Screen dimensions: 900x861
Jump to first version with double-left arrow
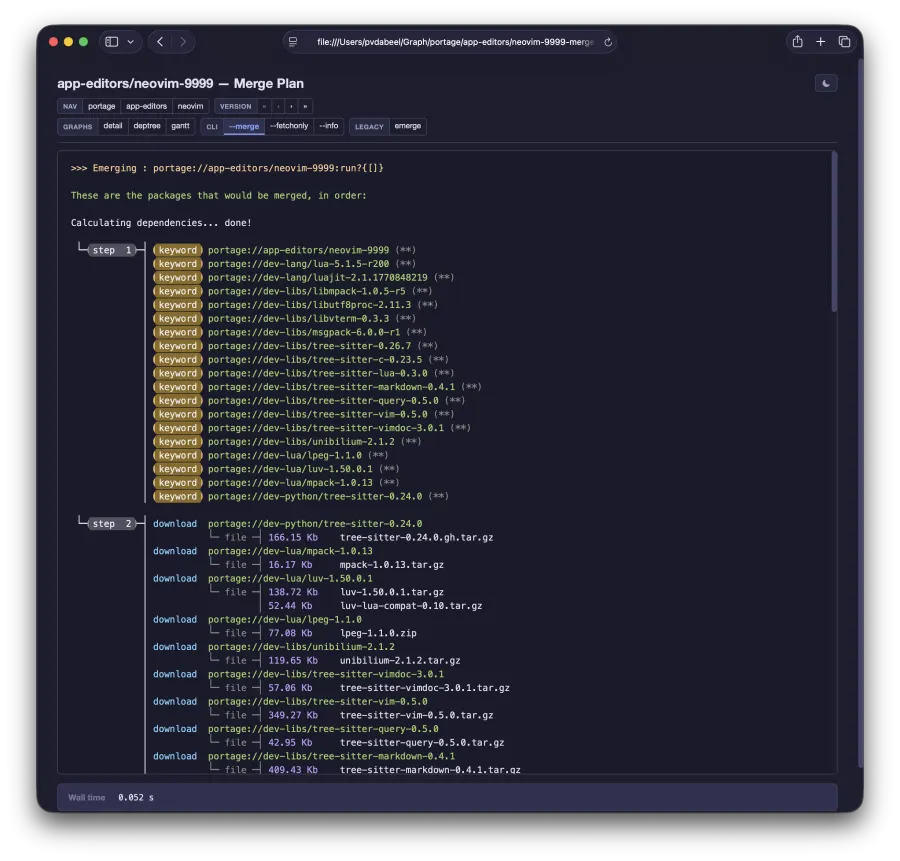[x=264, y=106]
